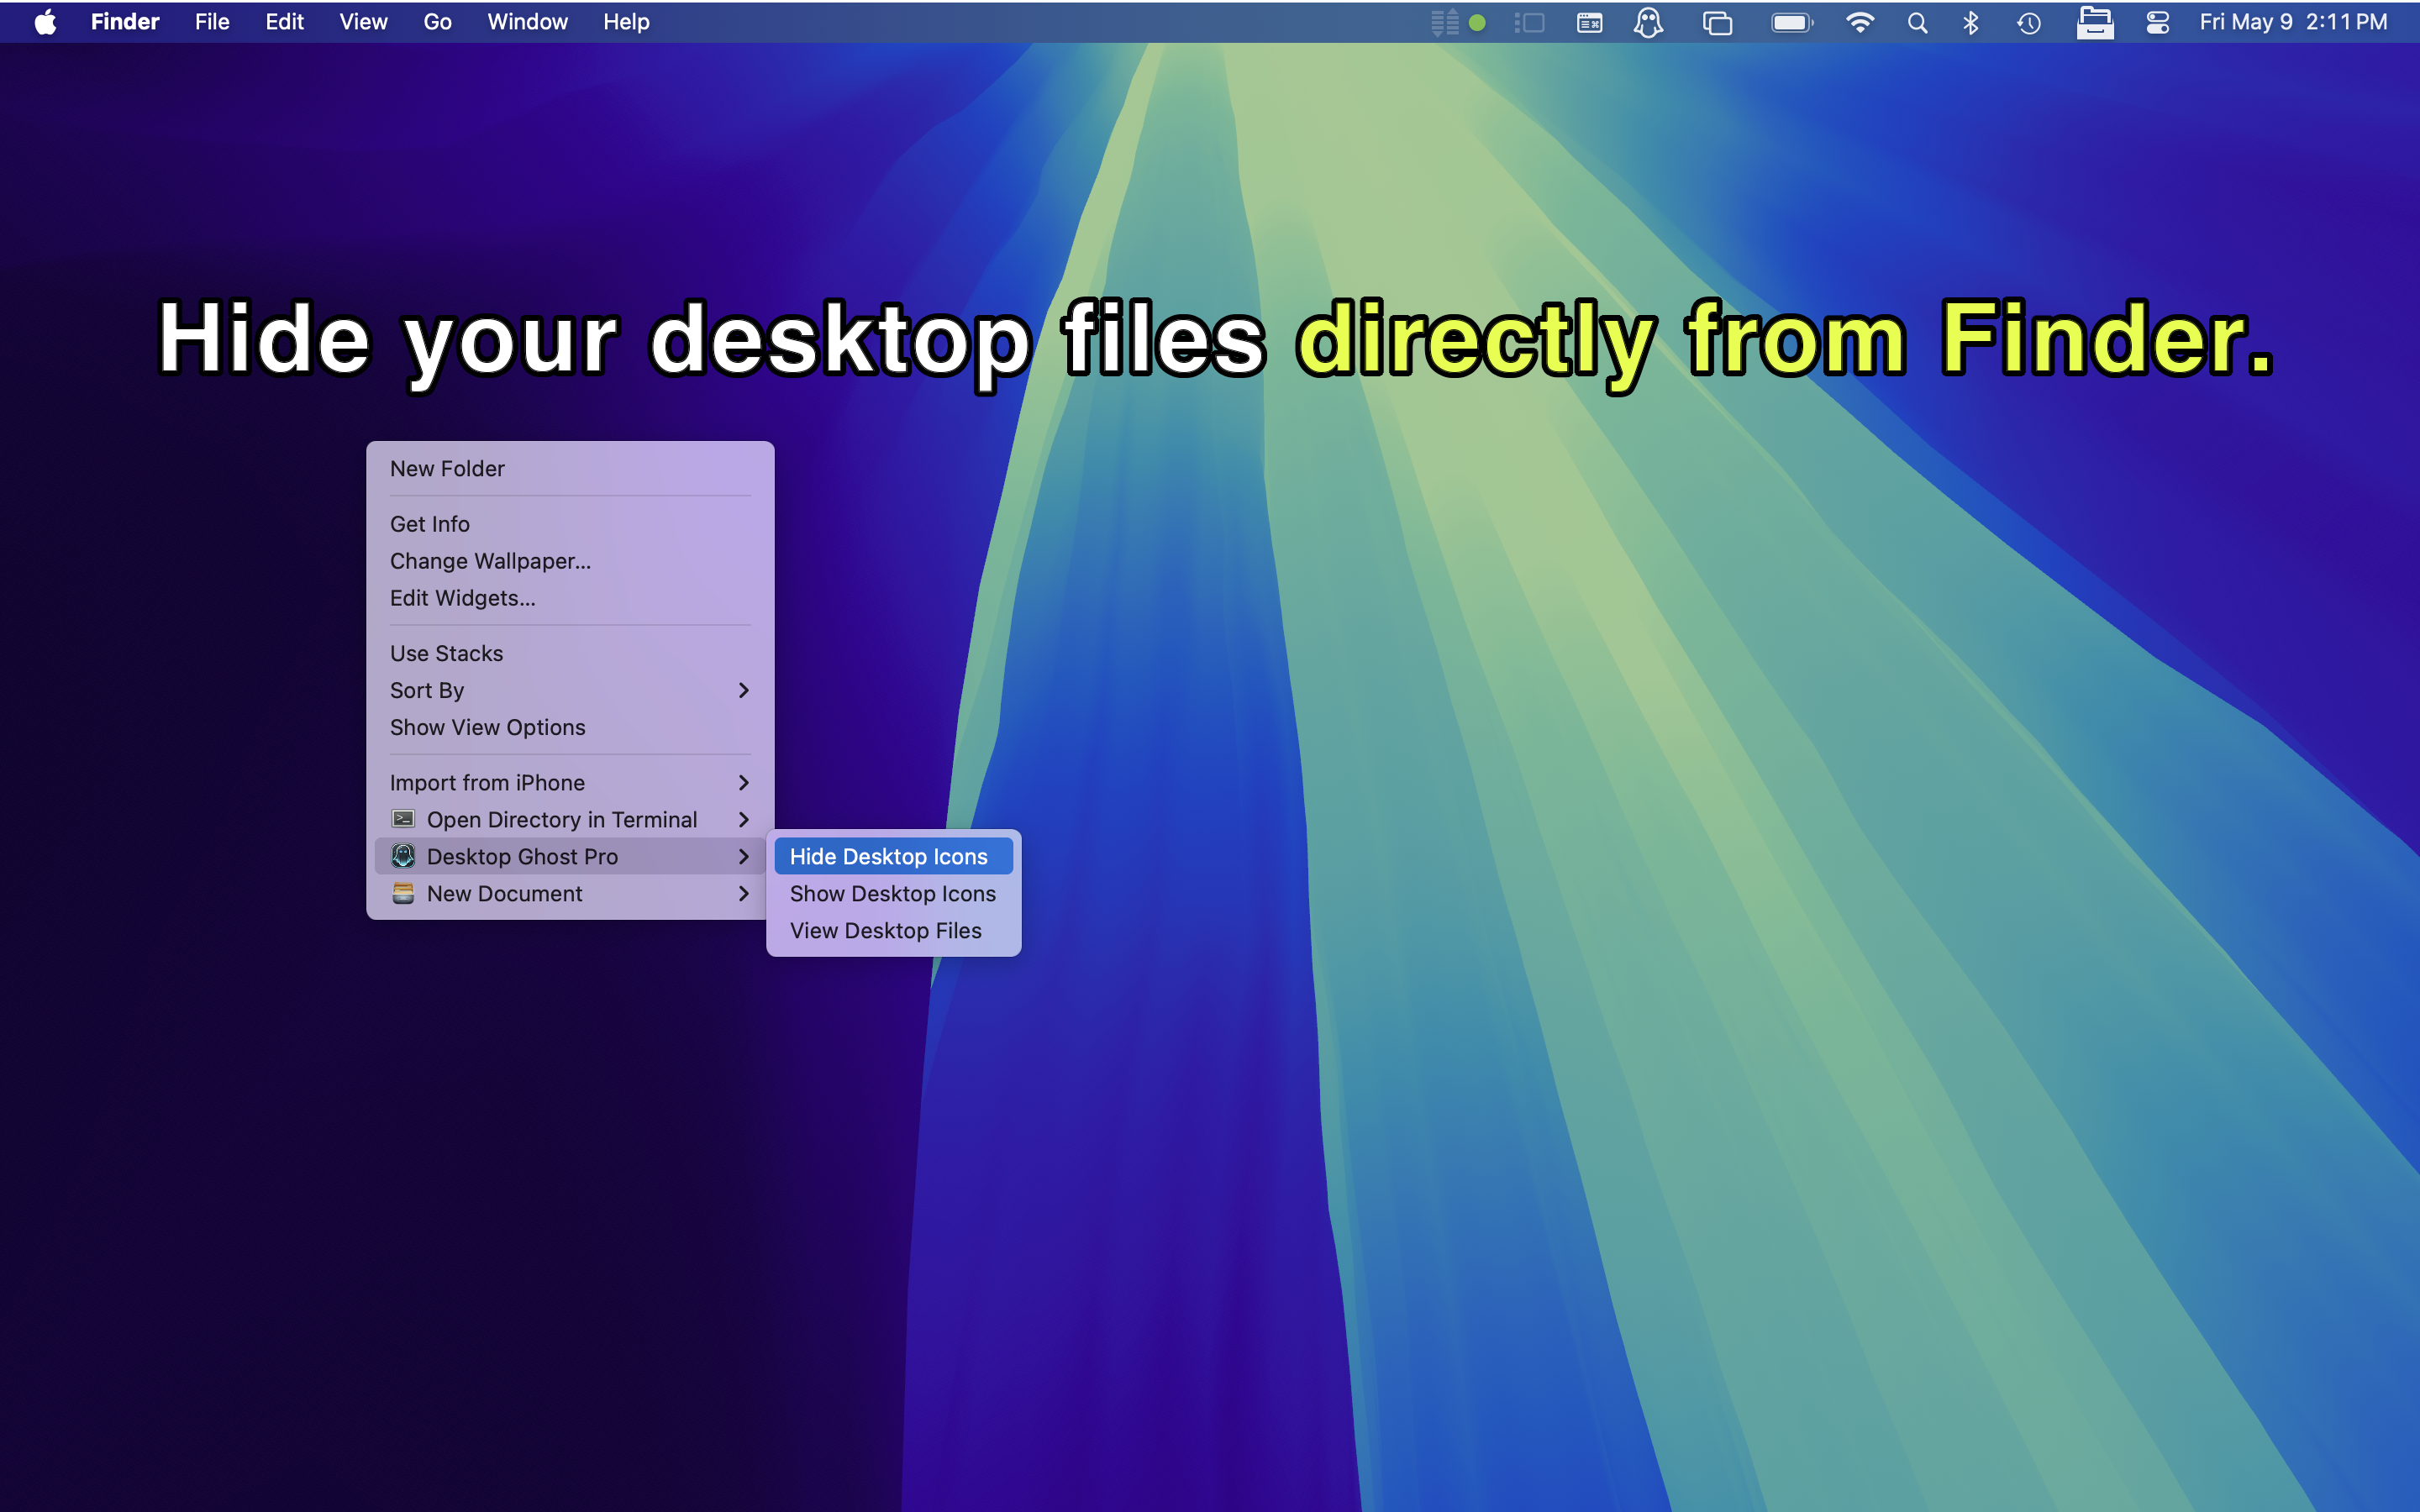Select Get Info in context menu
This screenshot has height=1512, width=2420.
tap(570, 524)
